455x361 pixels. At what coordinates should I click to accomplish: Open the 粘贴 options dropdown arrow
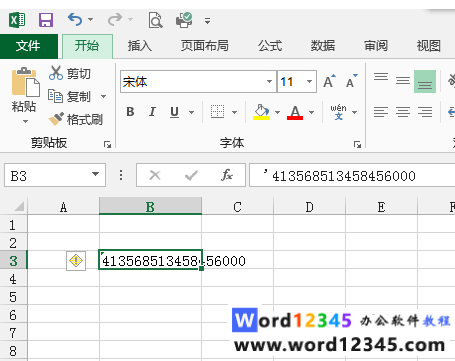point(25,121)
